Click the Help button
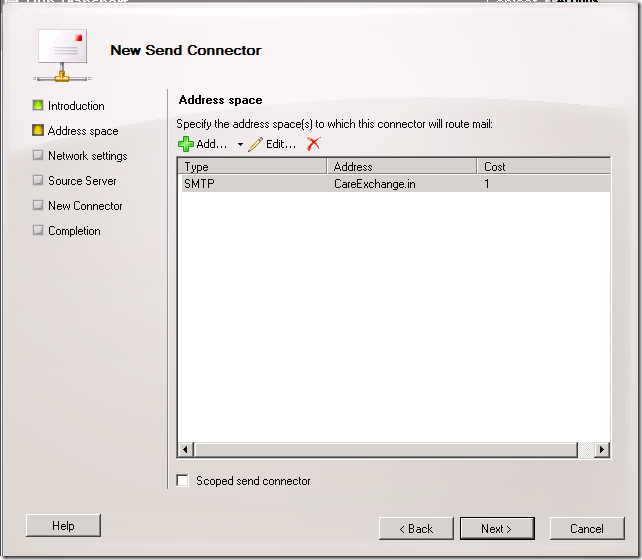Image resolution: width=642 pixels, height=560 pixels. pyautogui.click(x=63, y=526)
